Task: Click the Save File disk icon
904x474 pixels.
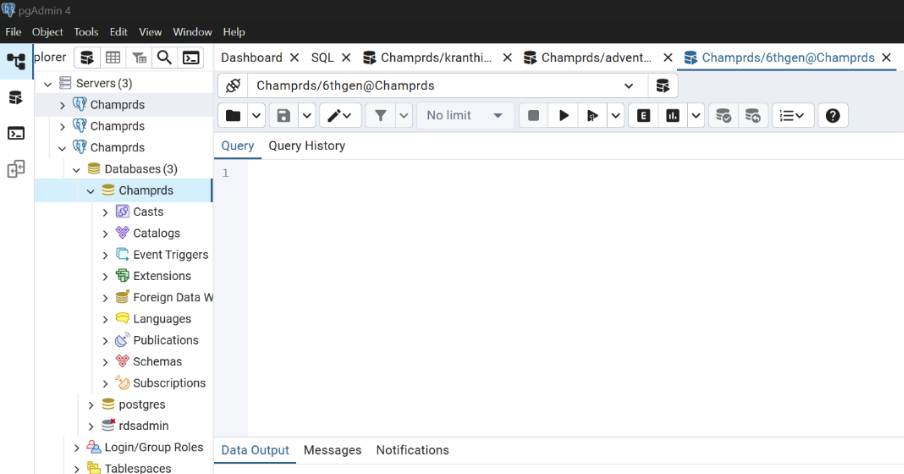Action: point(283,116)
